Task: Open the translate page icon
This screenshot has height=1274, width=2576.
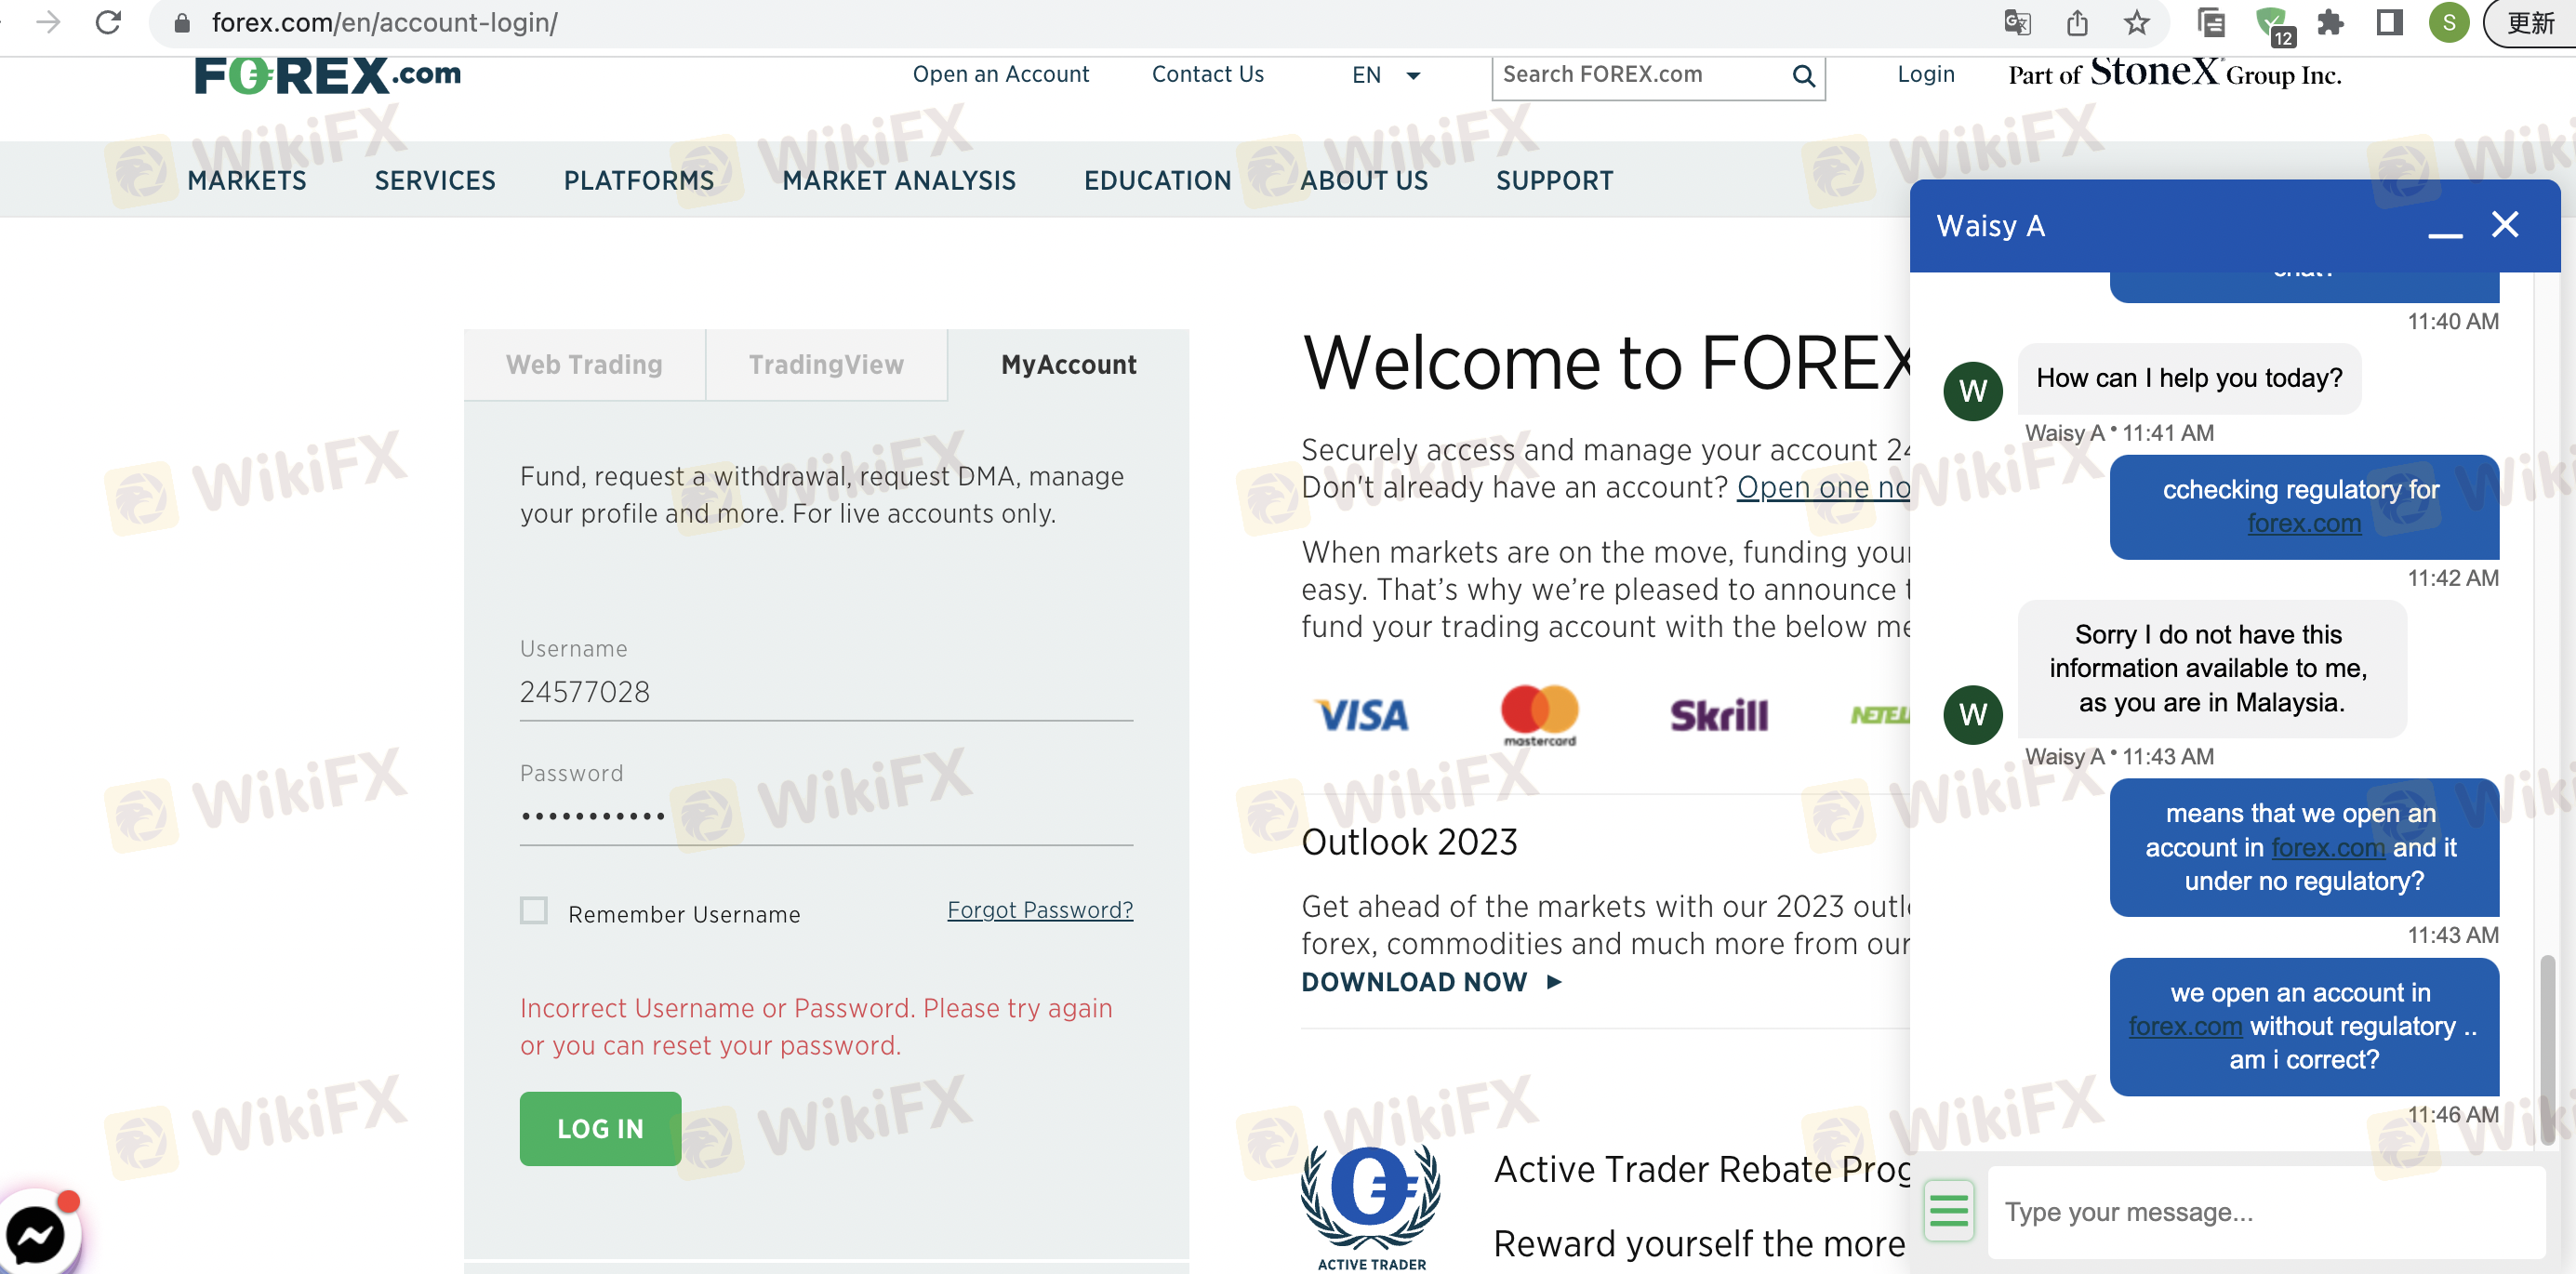Action: (2017, 22)
